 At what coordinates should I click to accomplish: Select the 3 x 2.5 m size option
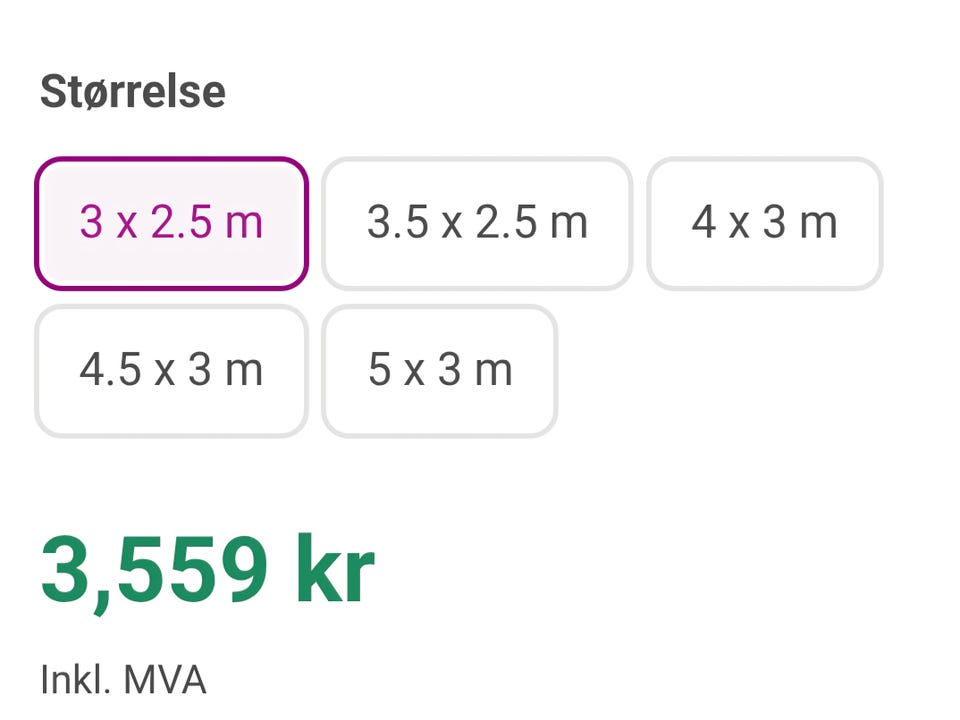tap(171, 223)
